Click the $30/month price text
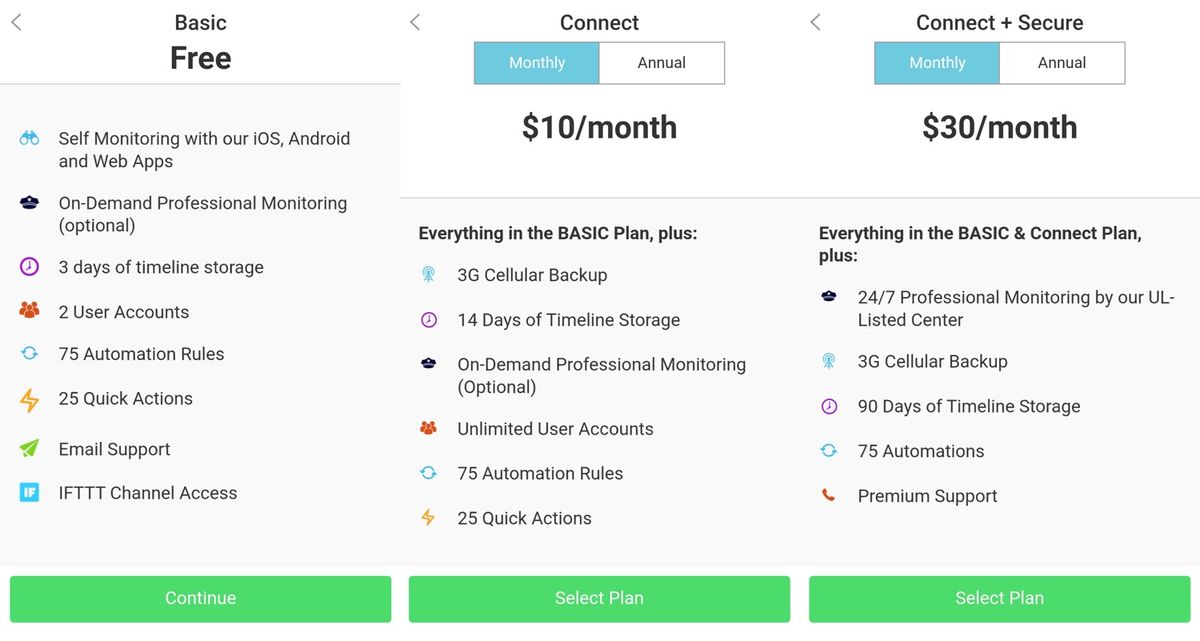Viewport: 1200px width, 641px height. click(x=999, y=127)
